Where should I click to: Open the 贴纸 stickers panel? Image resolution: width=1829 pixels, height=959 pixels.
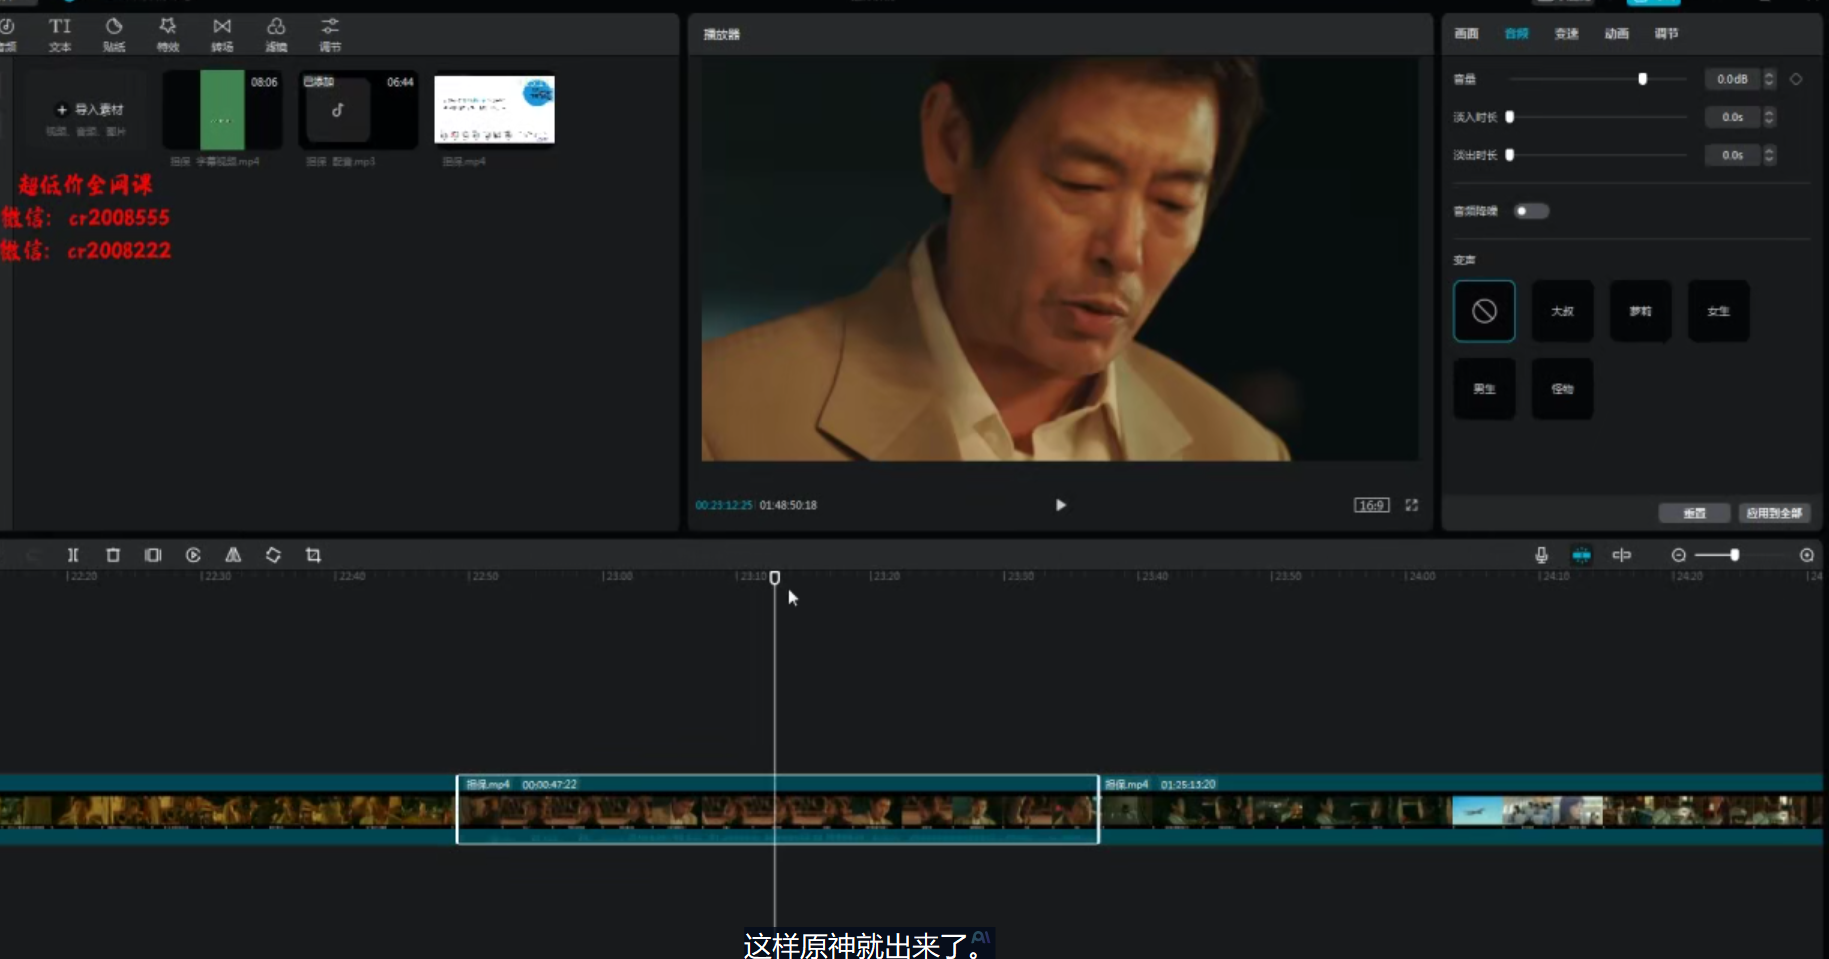click(114, 34)
